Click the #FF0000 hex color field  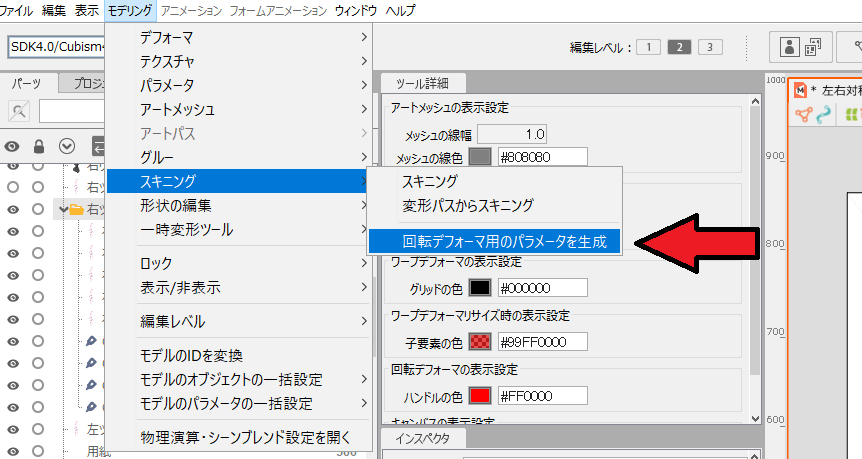click(543, 396)
